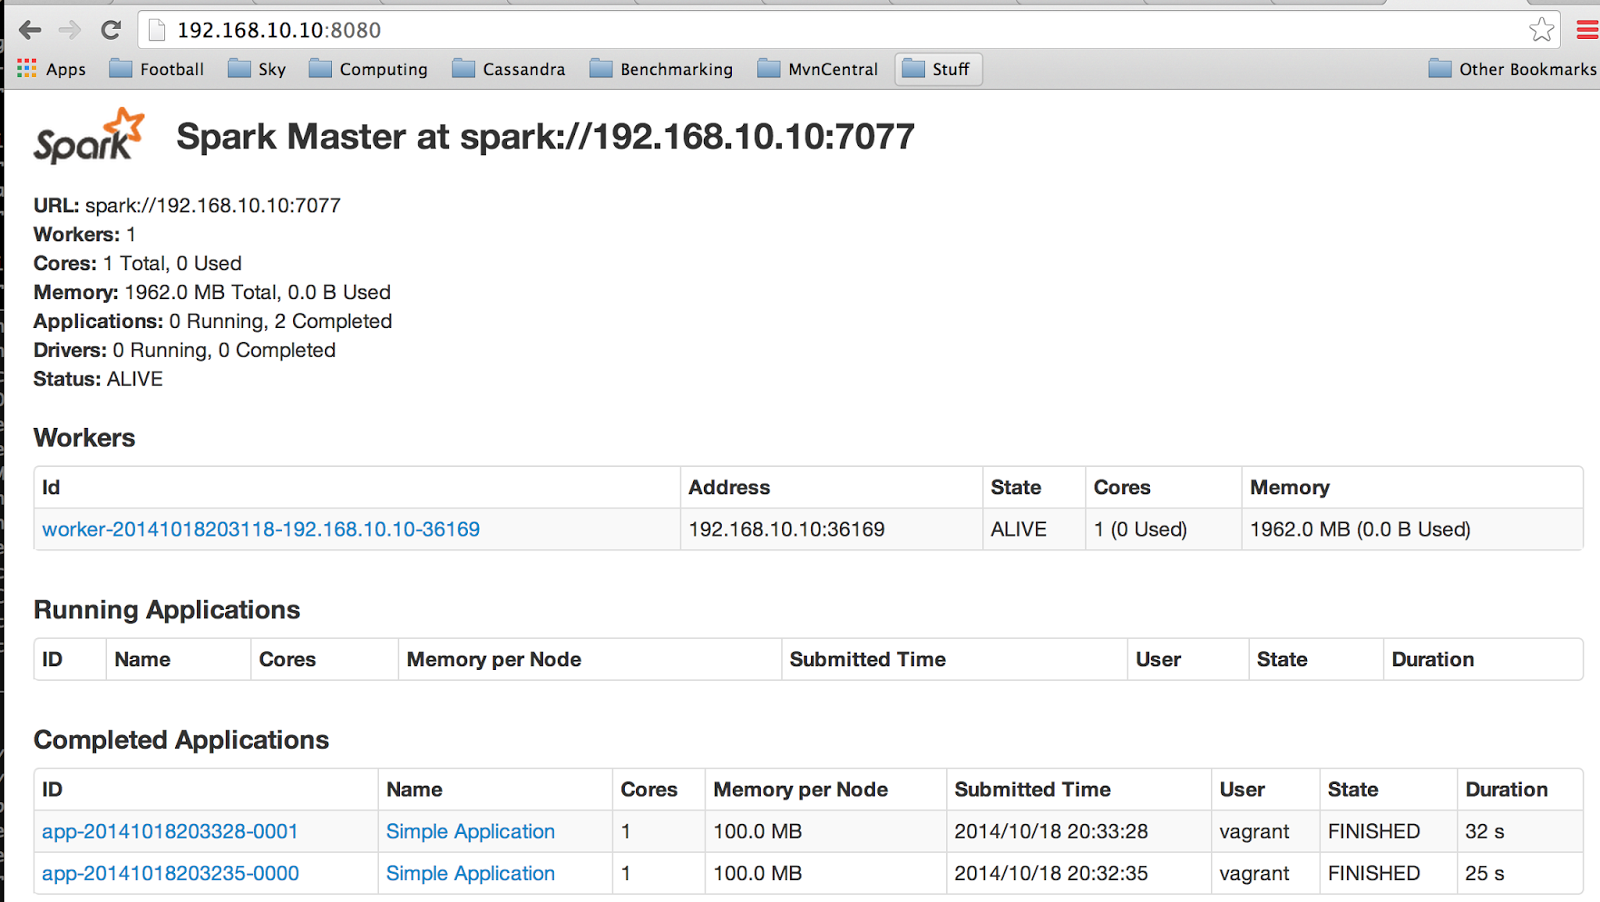
Task: Open worker-20141018203118-192.168.10.10-36169 link
Action: coord(261,529)
